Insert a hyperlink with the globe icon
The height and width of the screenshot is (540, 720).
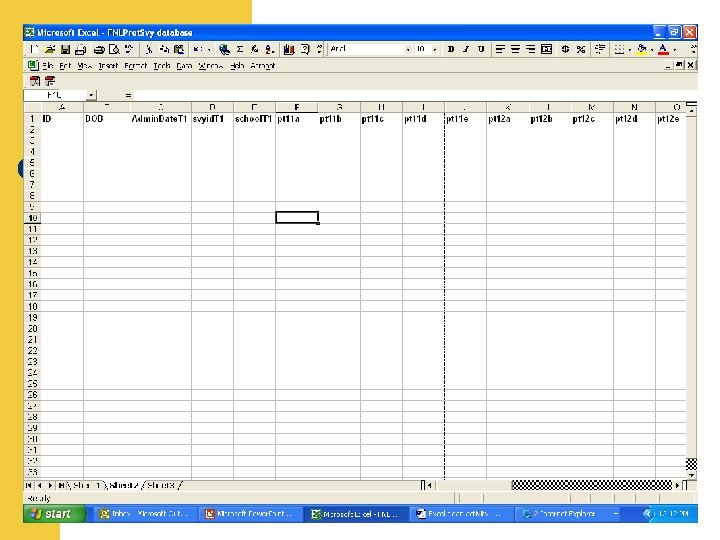[x=225, y=49]
